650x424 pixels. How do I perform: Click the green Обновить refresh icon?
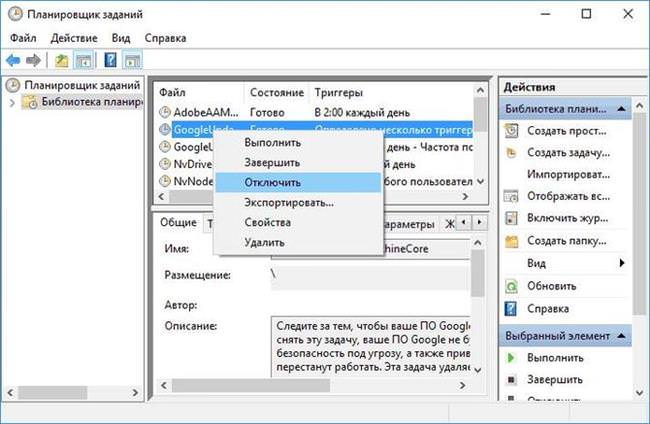(x=511, y=286)
